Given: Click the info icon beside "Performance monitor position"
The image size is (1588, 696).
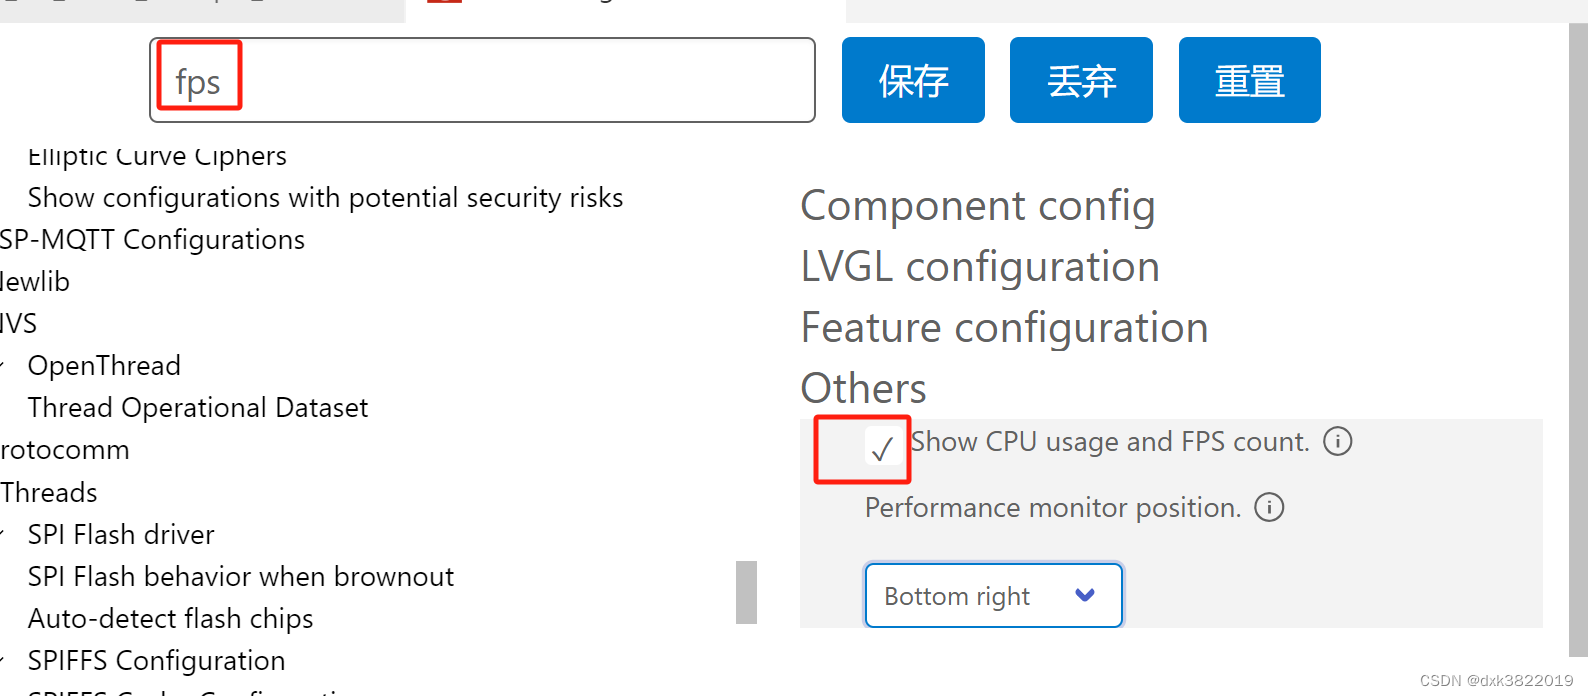Looking at the screenshot, I should click(x=1268, y=507).
